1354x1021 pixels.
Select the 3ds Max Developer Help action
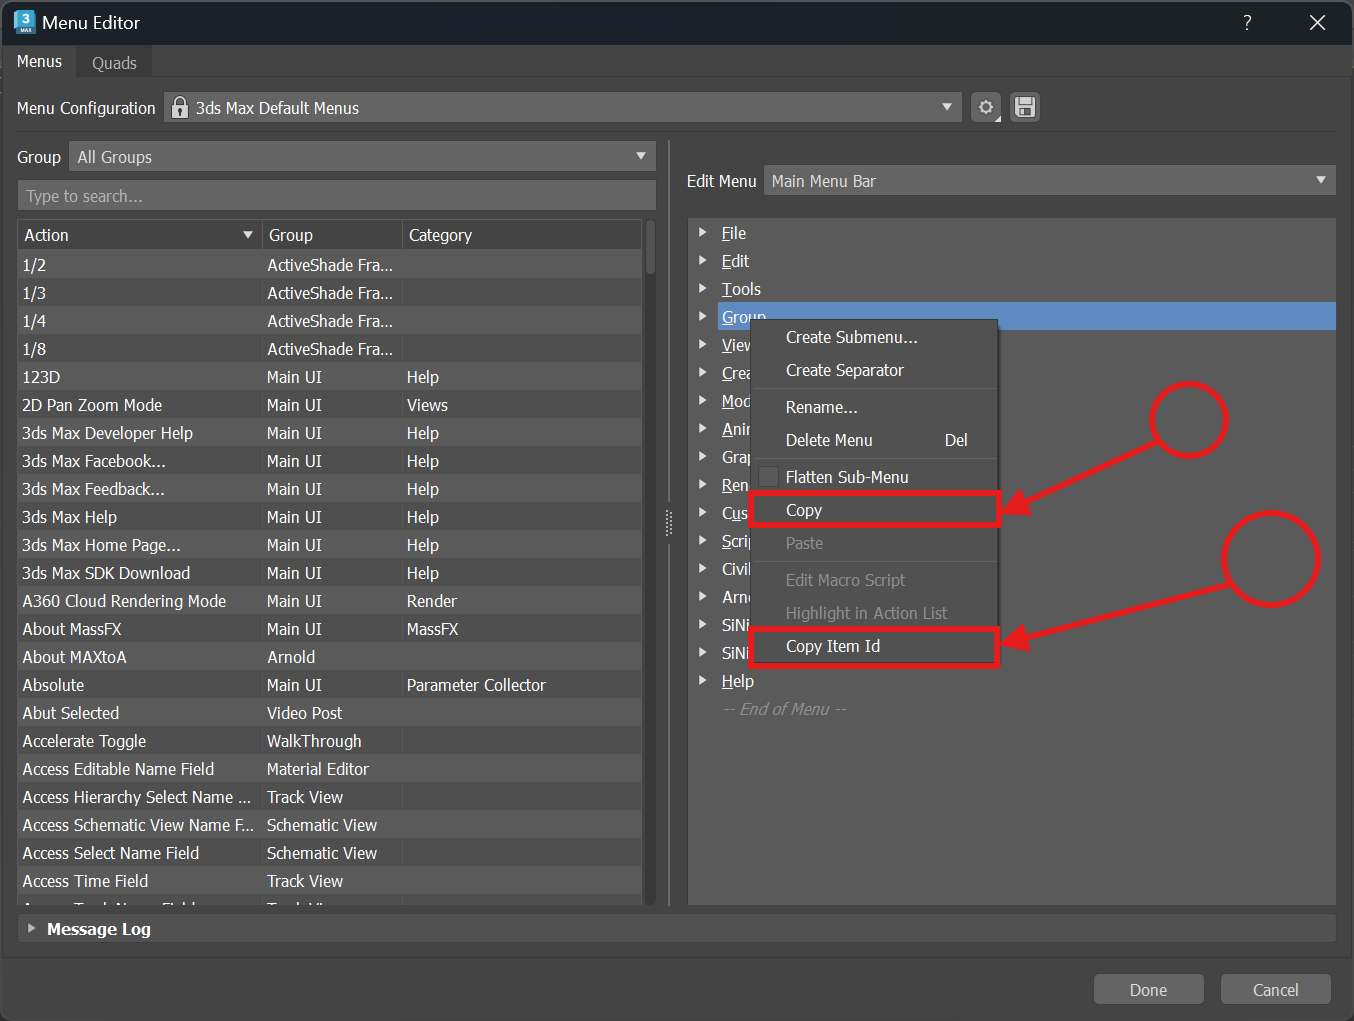tap(330, 433)
